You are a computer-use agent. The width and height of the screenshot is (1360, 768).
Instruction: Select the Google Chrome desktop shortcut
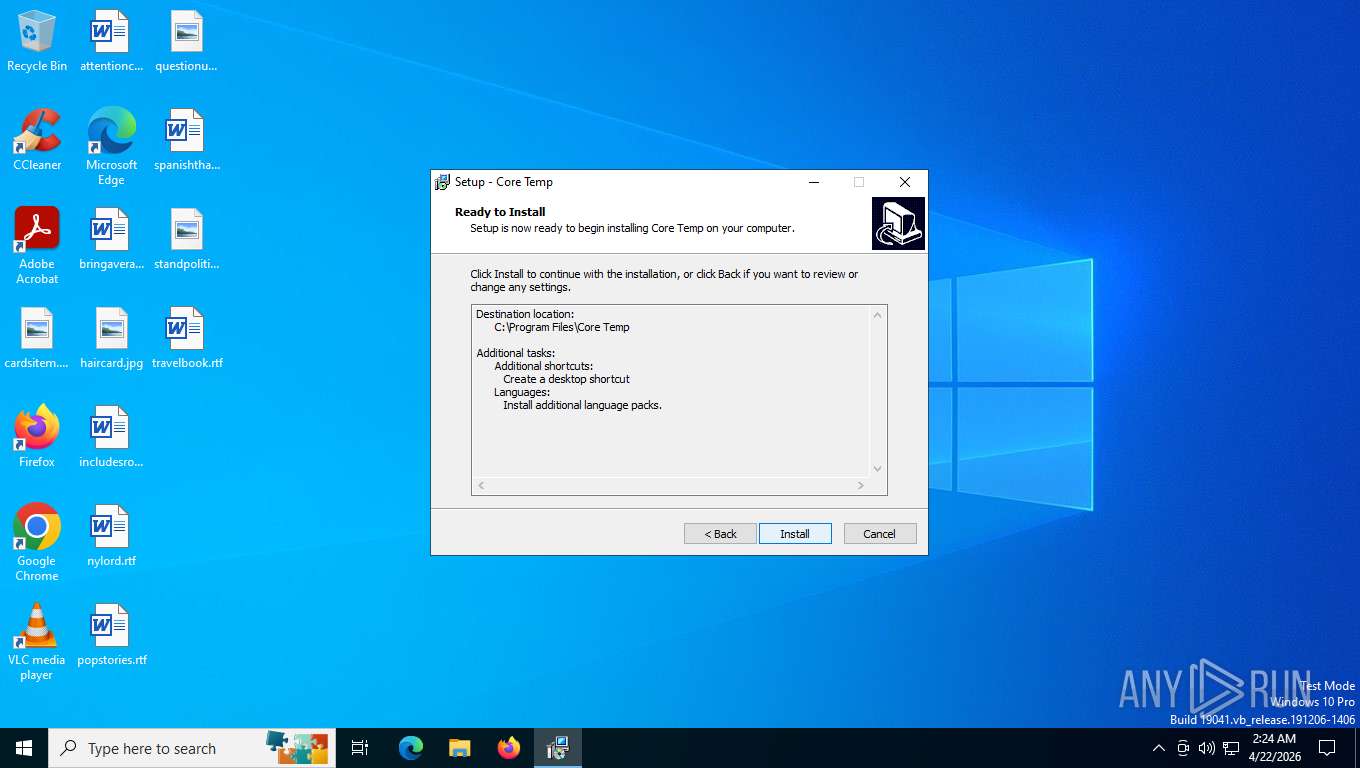pos(37,543)
